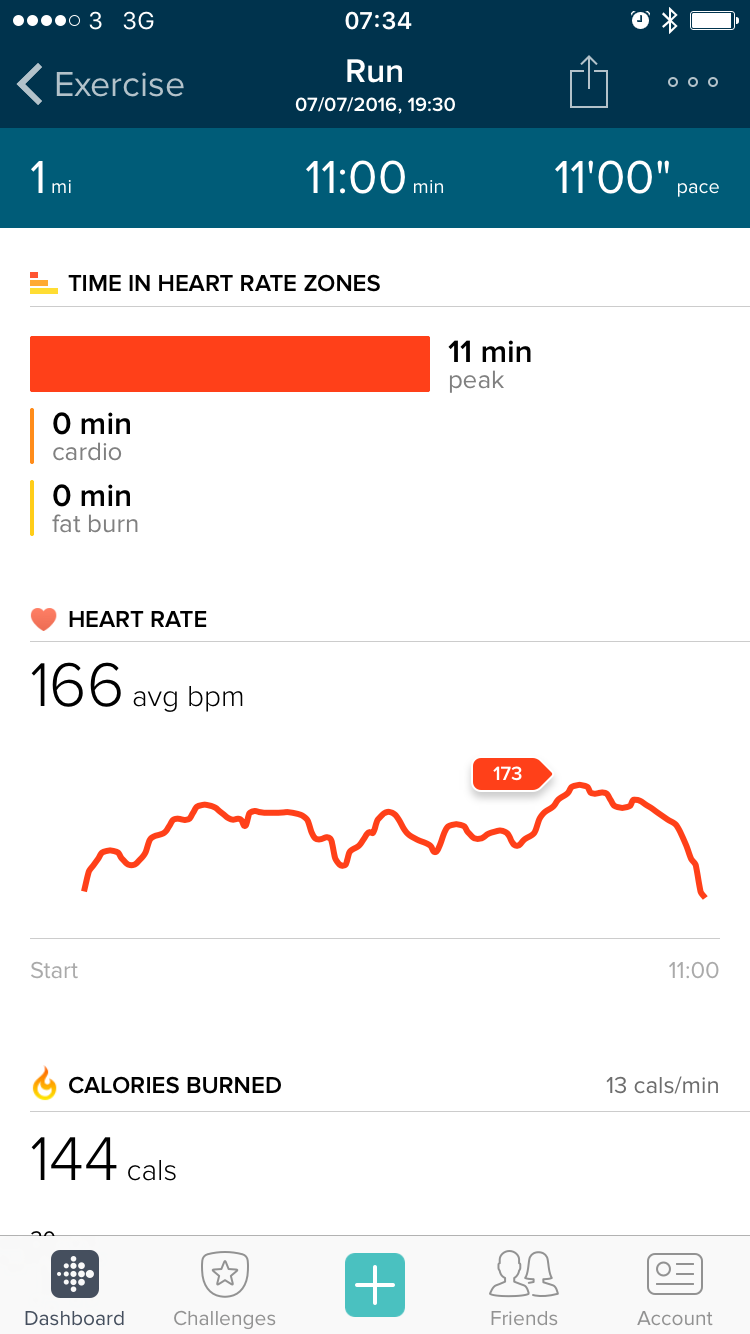Tap the share icon in header
This screenshot has width=750, height=1334.
pos(589,82)
